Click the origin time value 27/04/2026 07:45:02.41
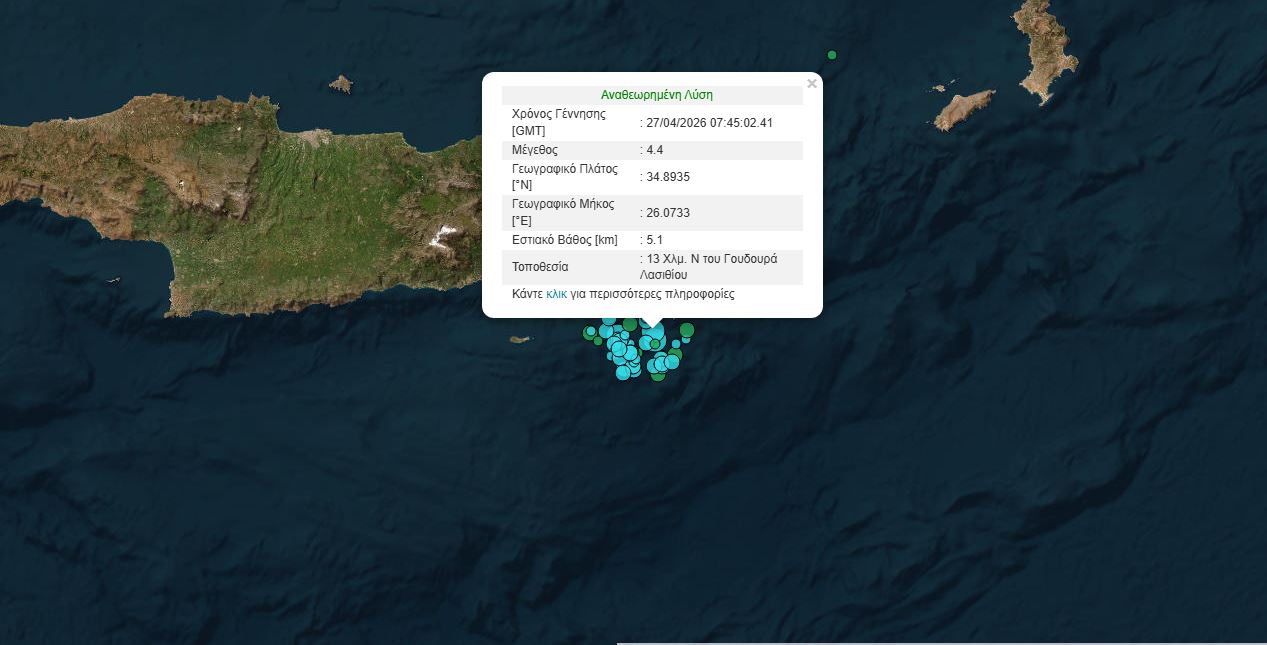The width and height of the screenshot is (1267, 645). point(709,123)
